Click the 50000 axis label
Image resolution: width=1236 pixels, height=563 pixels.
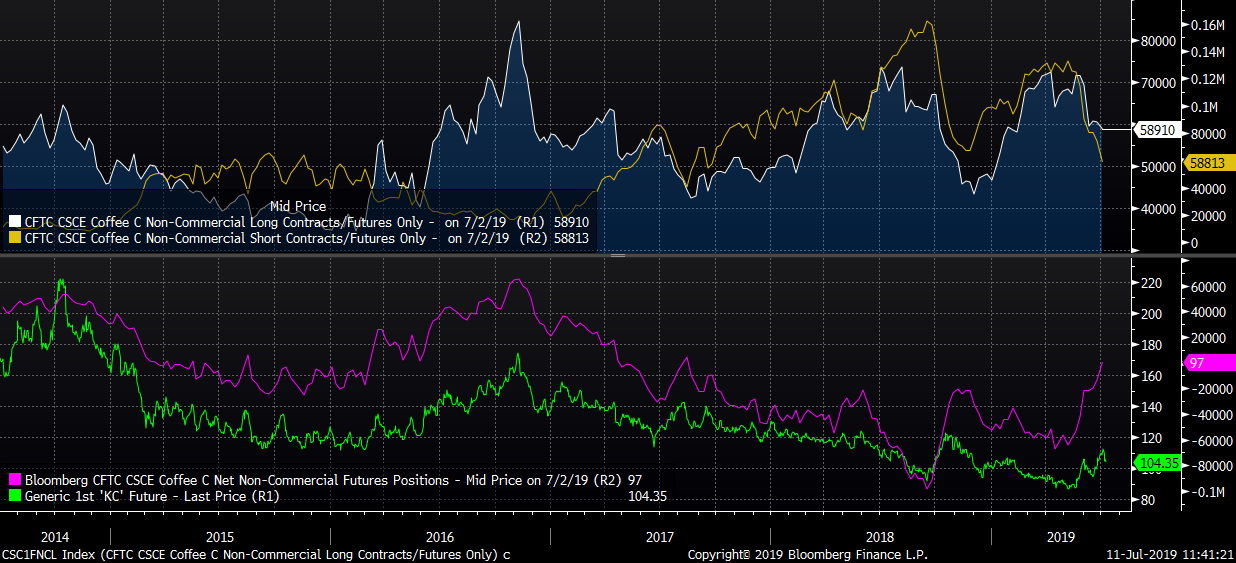1156,167
